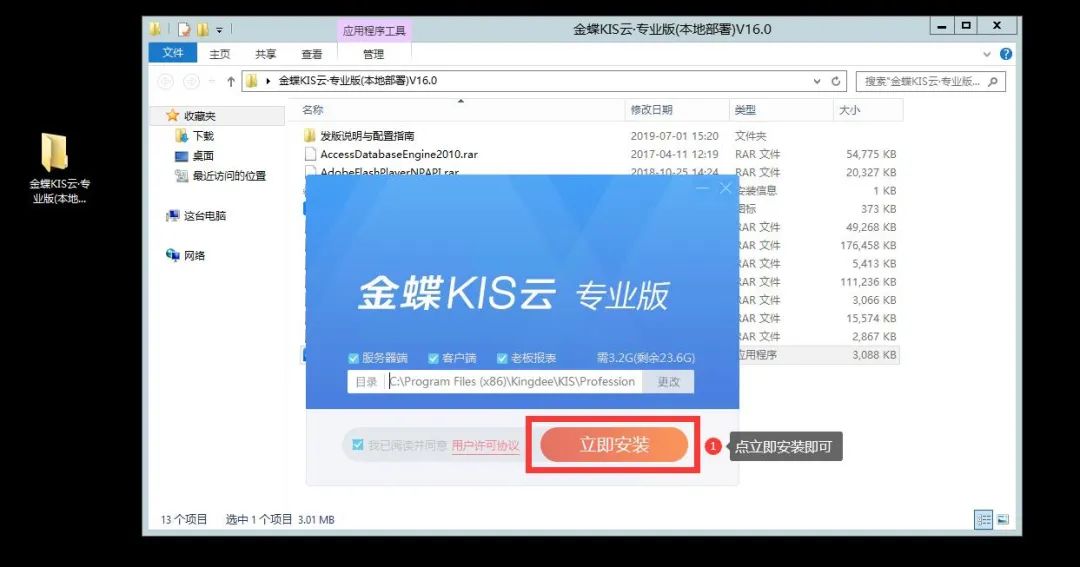
Task: Select the 应用程序工具 contextual tab header
Action: 374,30
